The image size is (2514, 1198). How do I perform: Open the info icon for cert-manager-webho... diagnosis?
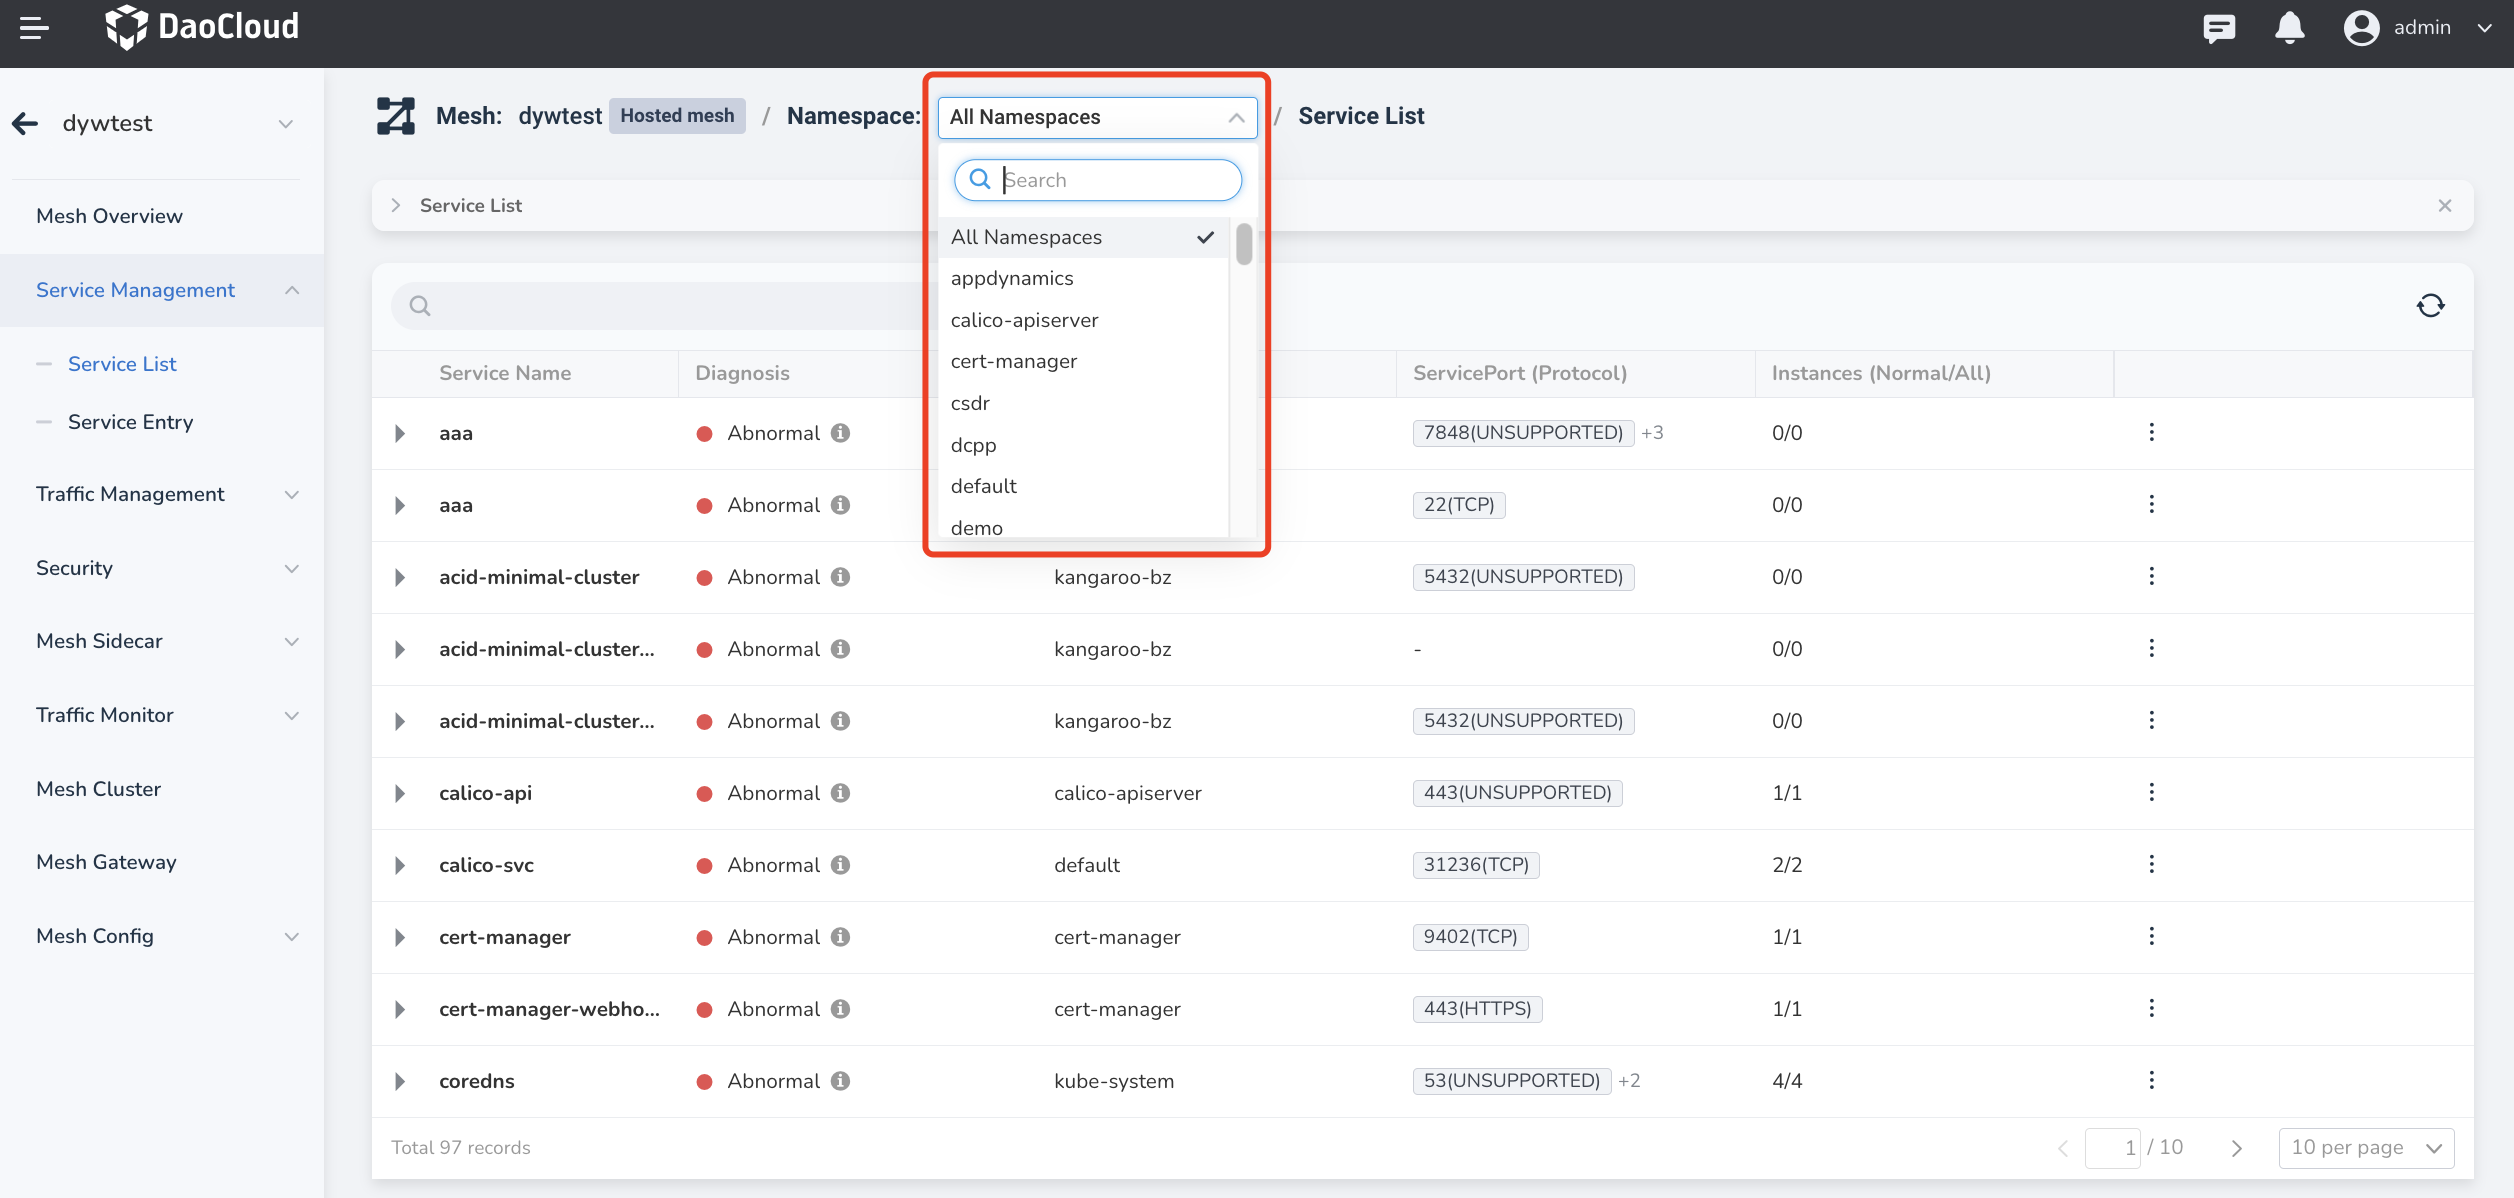coord(841,1009)
